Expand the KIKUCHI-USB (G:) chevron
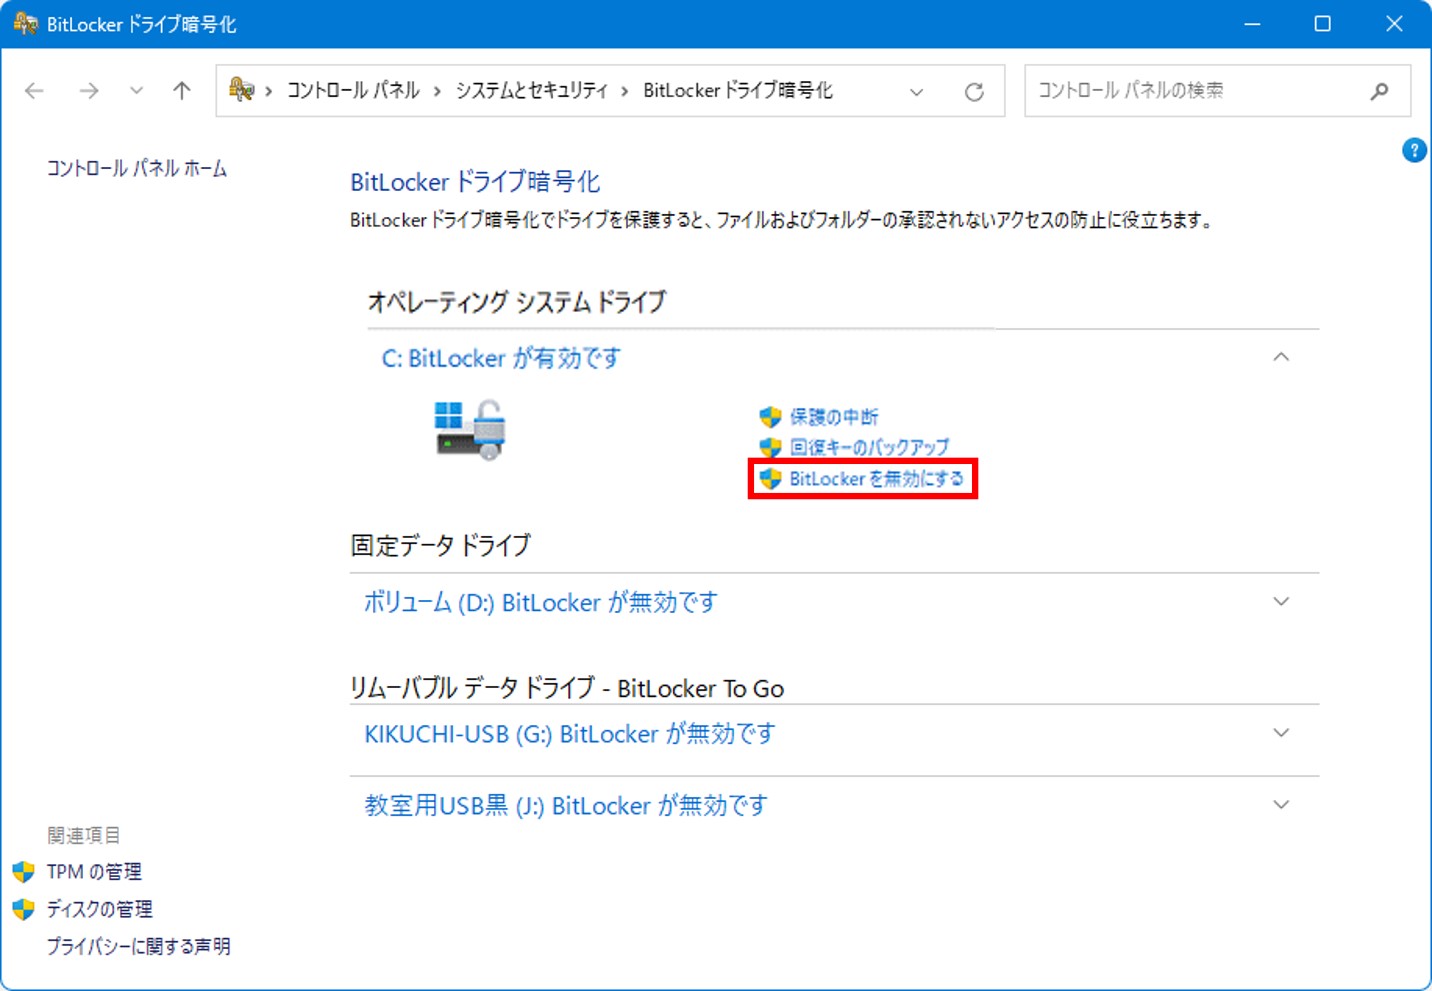 (1281, 733)
